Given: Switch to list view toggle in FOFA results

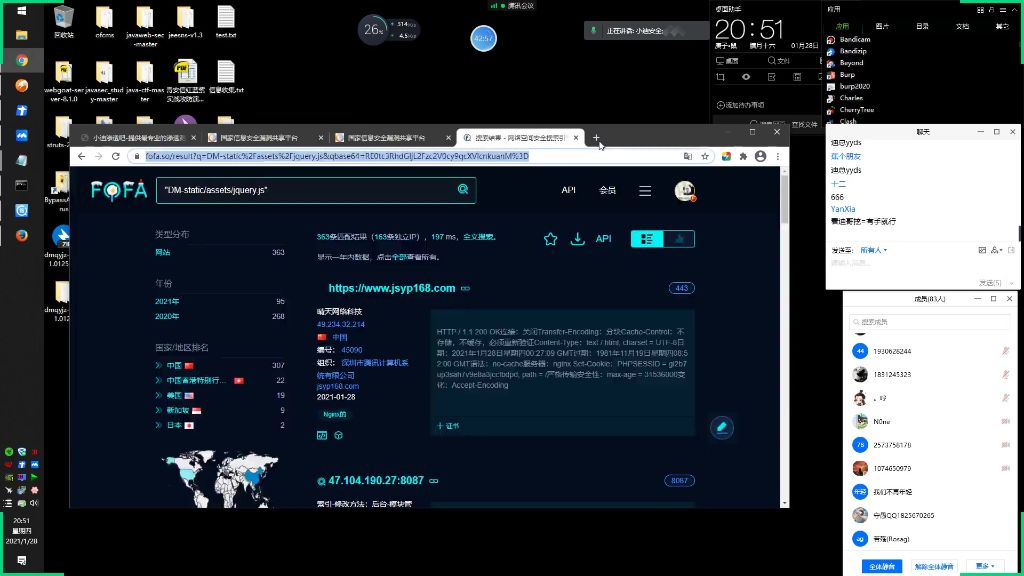Looking at the screenshot, I should point(647,239).
